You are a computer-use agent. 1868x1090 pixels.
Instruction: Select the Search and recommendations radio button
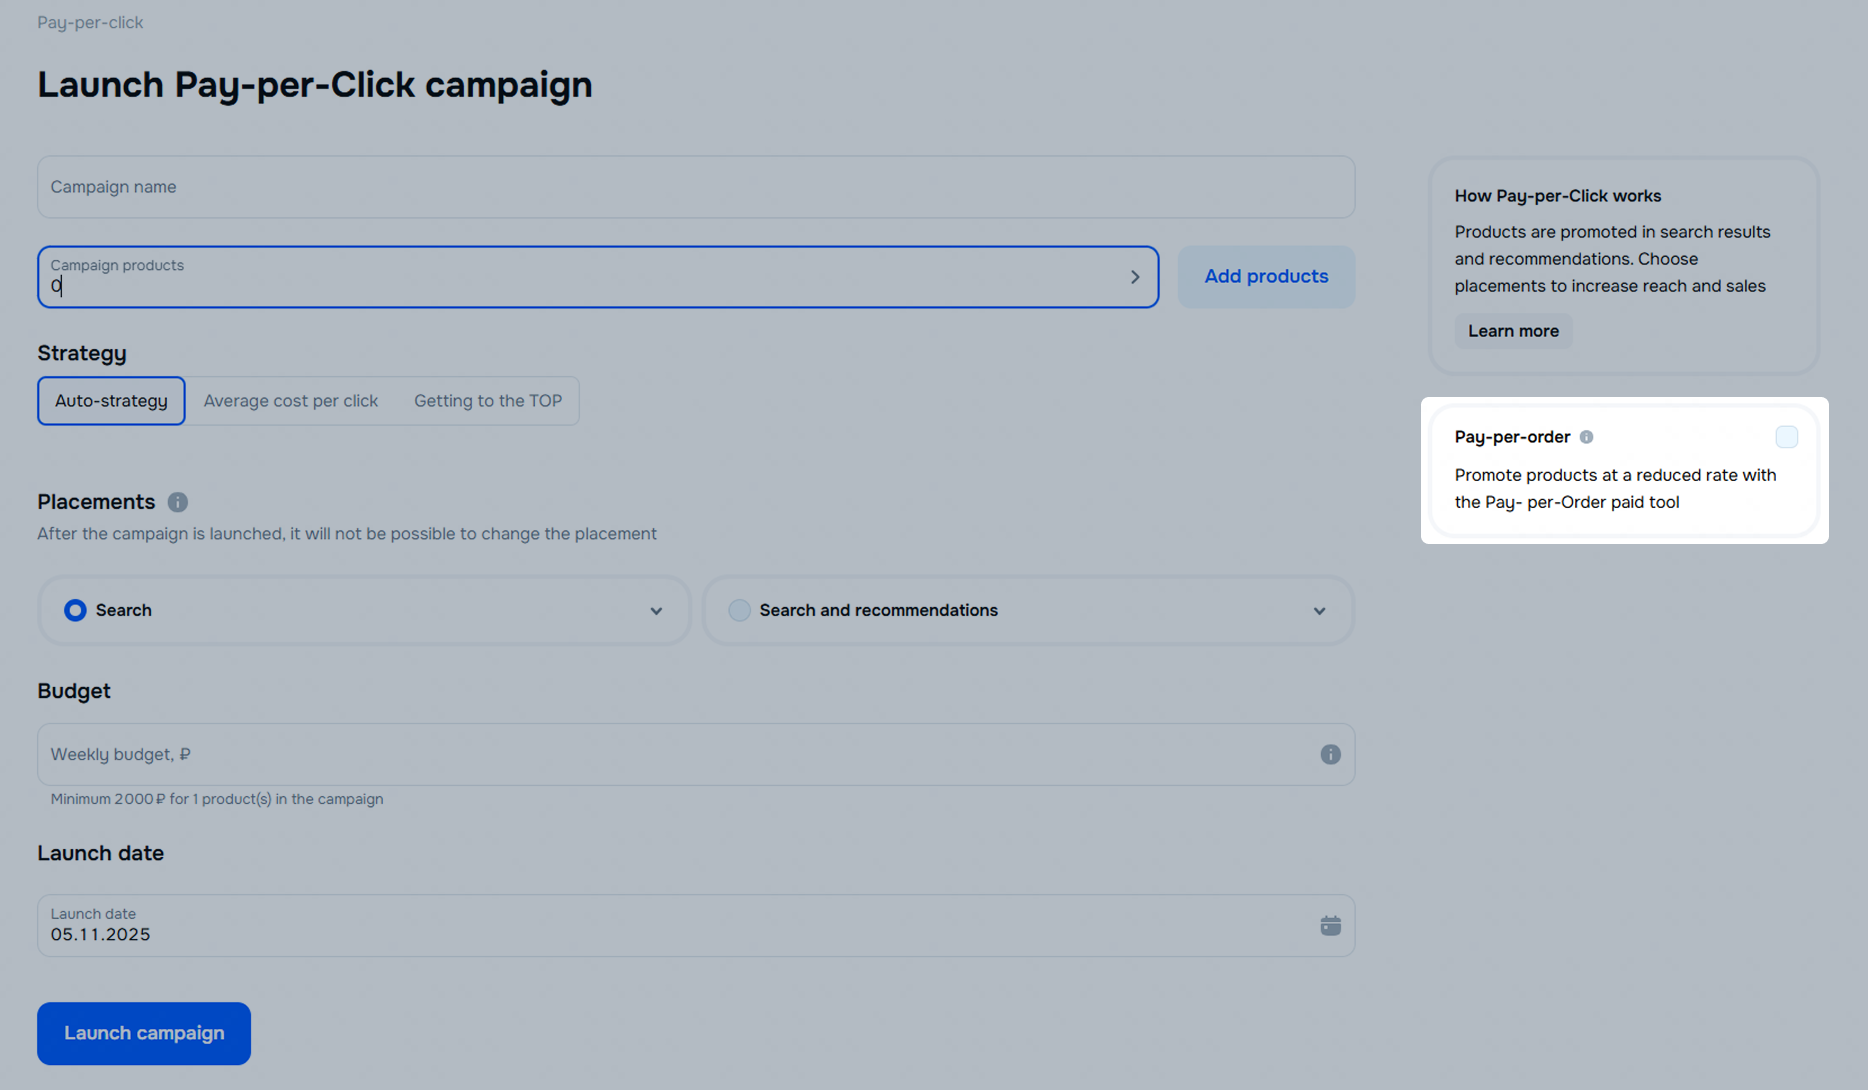tap(739, 610)
